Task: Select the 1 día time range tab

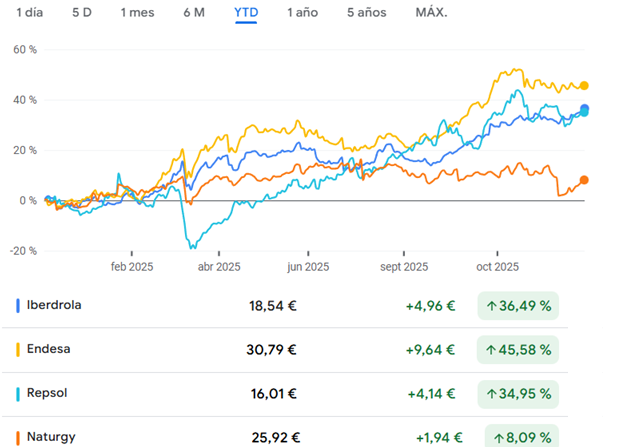Action: 30,13
